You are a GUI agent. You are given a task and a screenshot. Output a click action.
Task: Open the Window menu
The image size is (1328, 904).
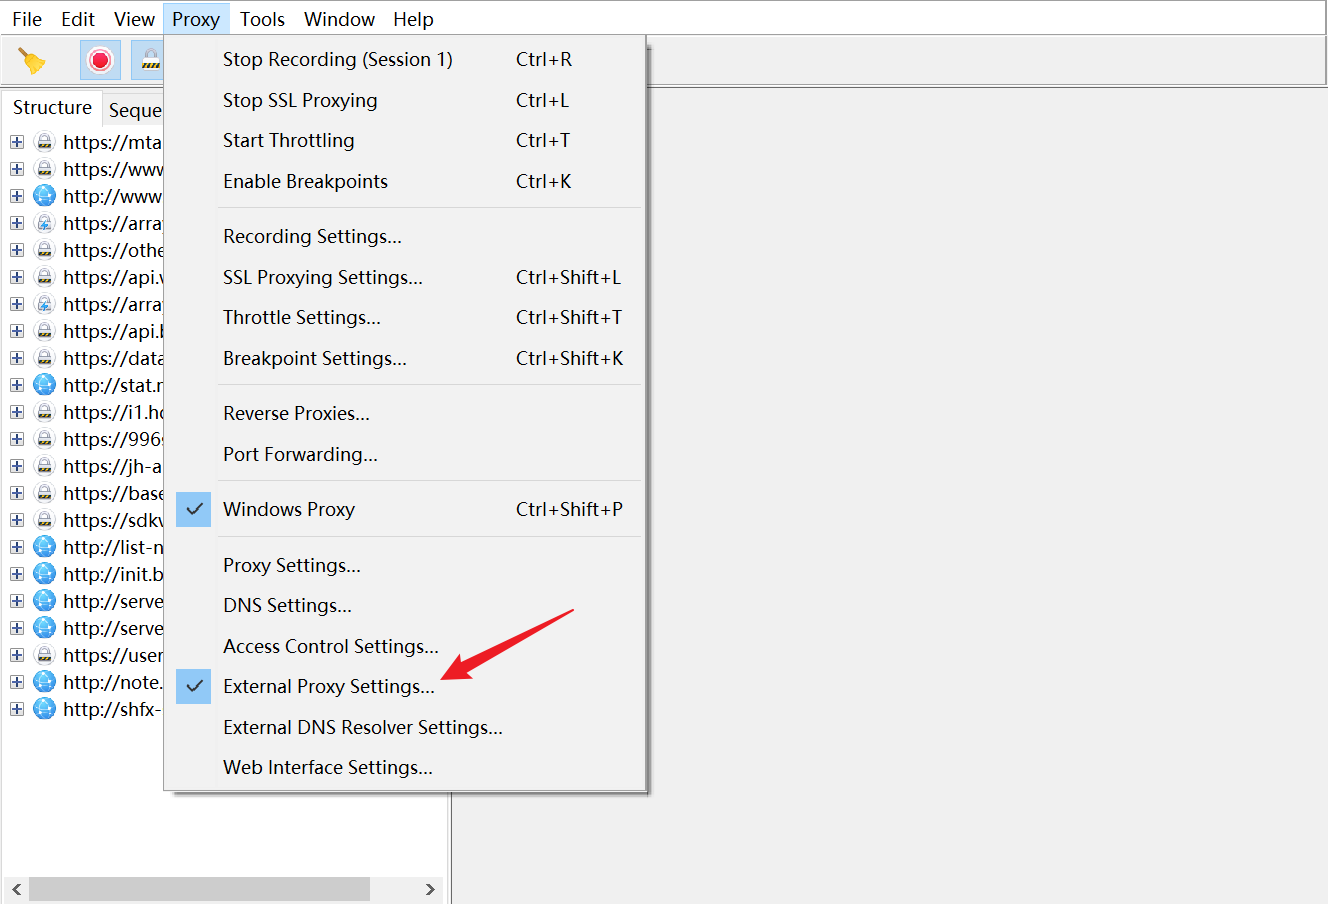point(340,19)
